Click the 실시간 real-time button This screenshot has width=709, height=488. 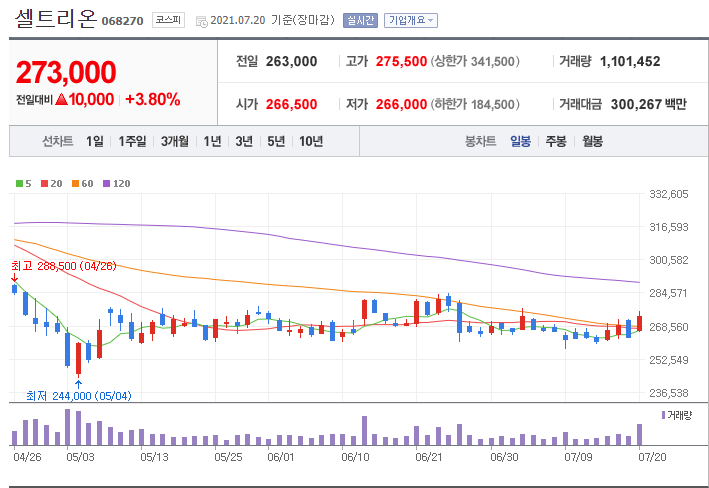point(360,20)
